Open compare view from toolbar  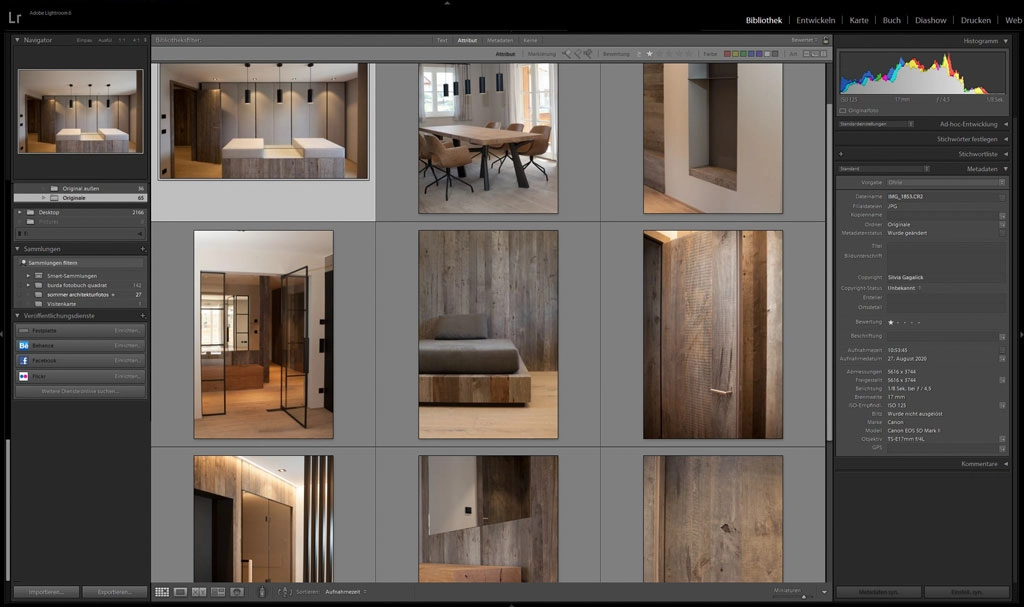coord(199,592)
